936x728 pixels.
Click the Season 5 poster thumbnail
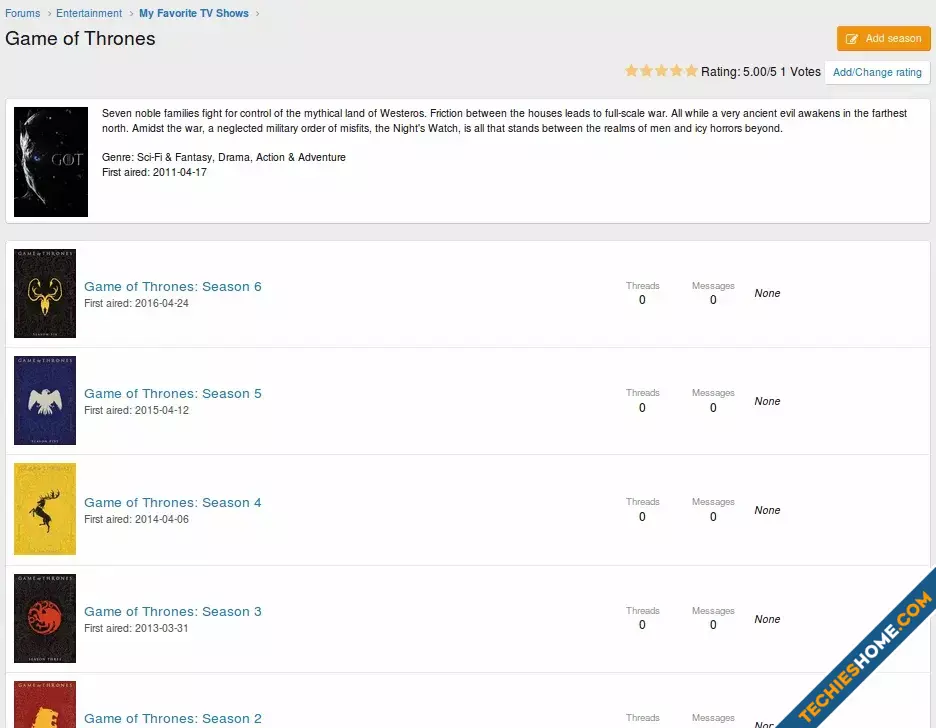[x=45, y=400]
